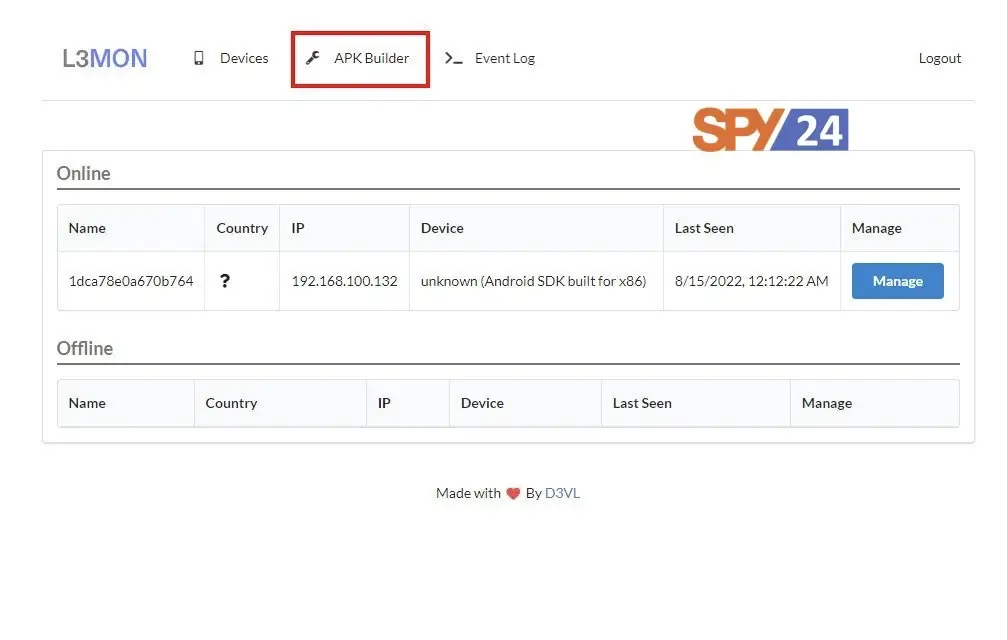1007x640 pixels.
Task: Open the Devices menu item
Action: (244, 58)
